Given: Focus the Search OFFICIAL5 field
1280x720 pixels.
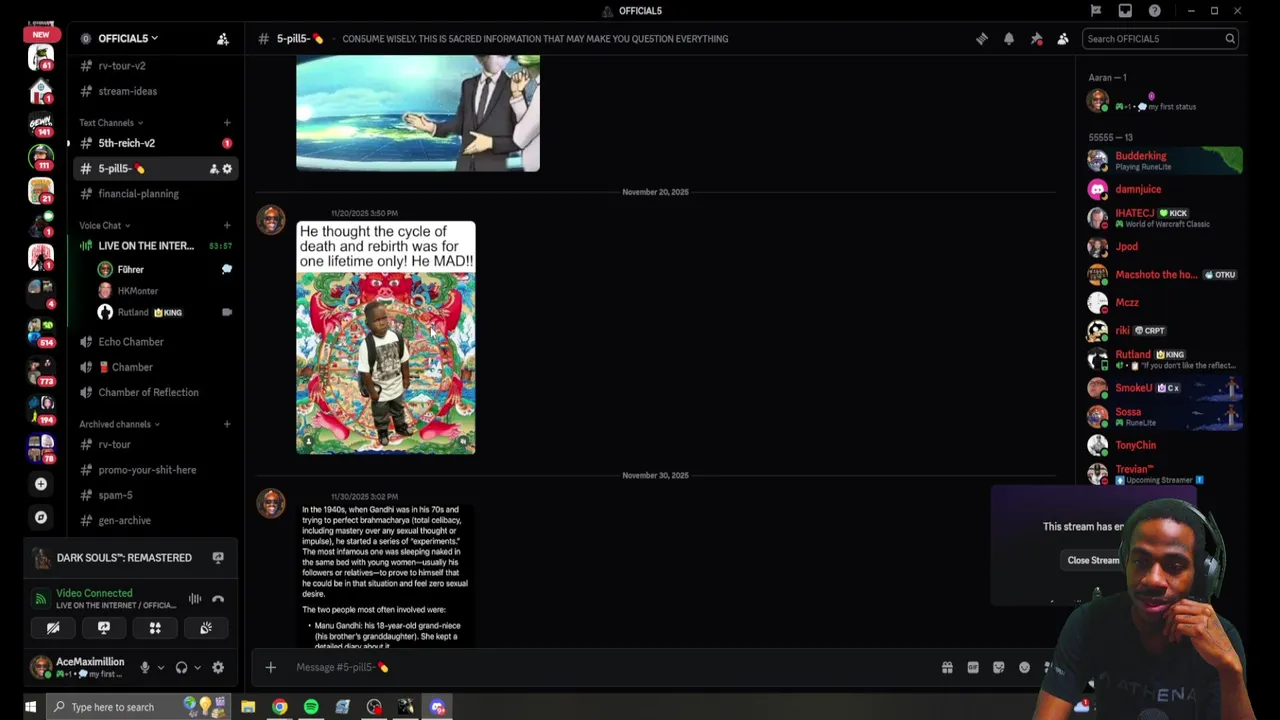Looking at the screenshot, I should (1161, 39).
